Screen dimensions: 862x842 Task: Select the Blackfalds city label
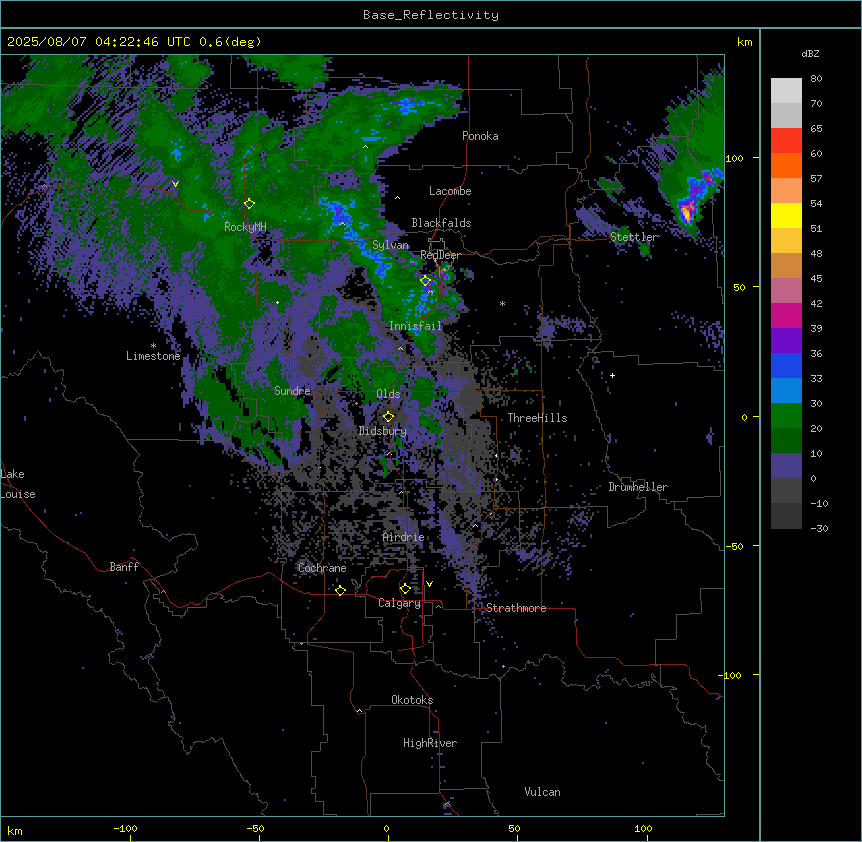(x=441, y=223)
